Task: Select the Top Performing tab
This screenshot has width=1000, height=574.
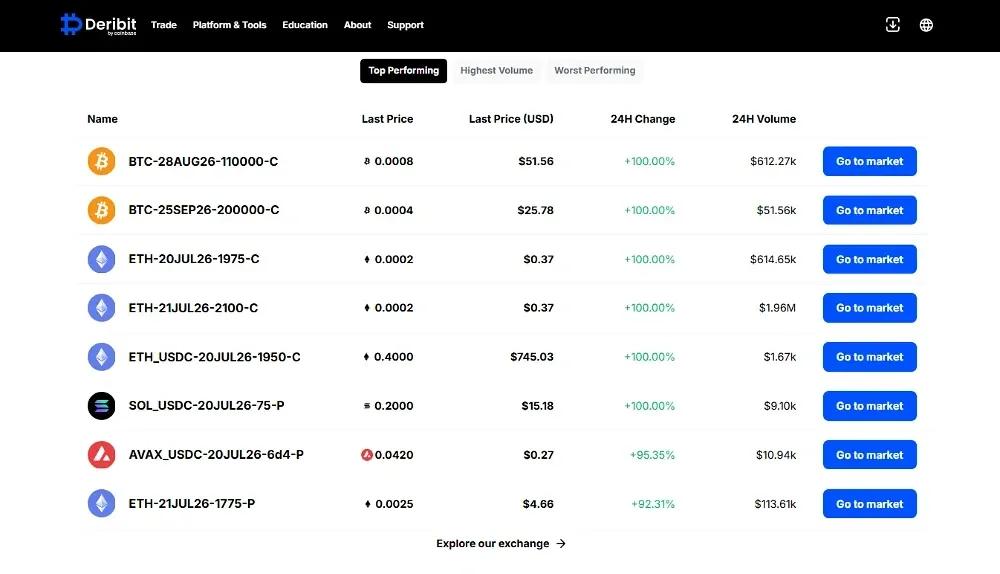Action: (x=403, y=71)
